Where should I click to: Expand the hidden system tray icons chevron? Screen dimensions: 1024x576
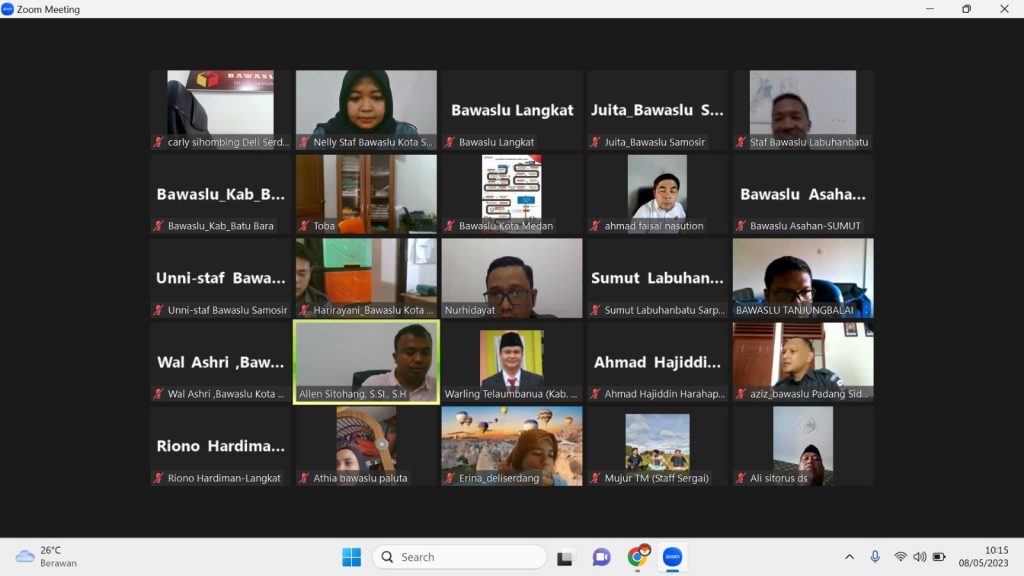[849, 557]
